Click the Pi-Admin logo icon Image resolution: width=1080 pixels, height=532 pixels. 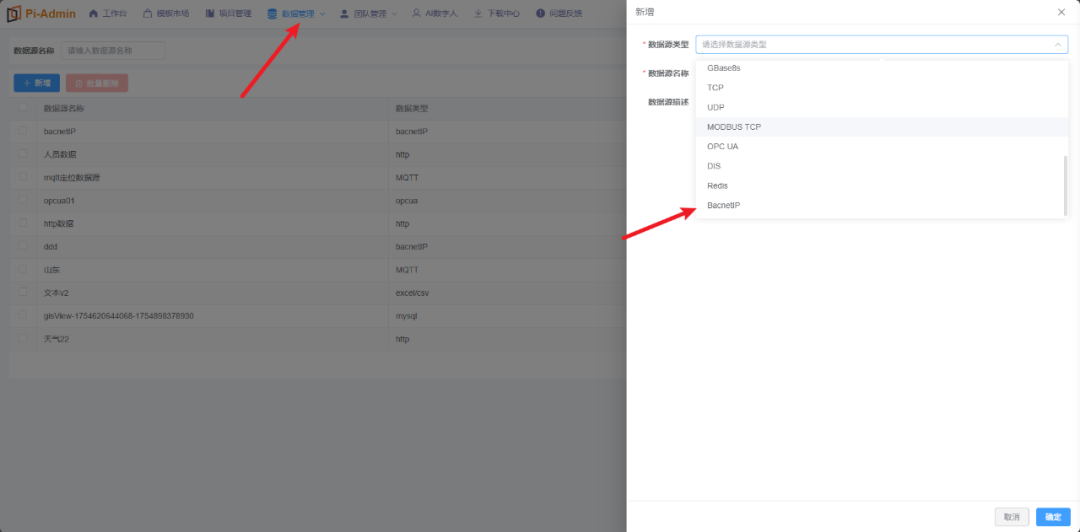click(14, 14)
